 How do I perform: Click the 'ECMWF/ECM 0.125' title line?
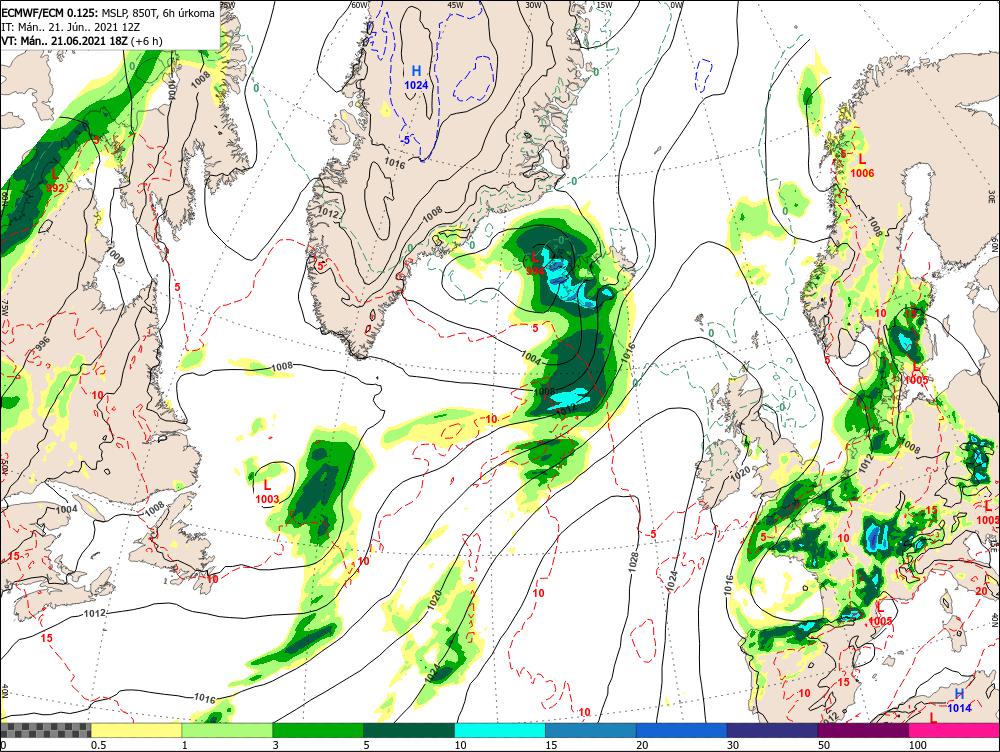click(108, 13)
